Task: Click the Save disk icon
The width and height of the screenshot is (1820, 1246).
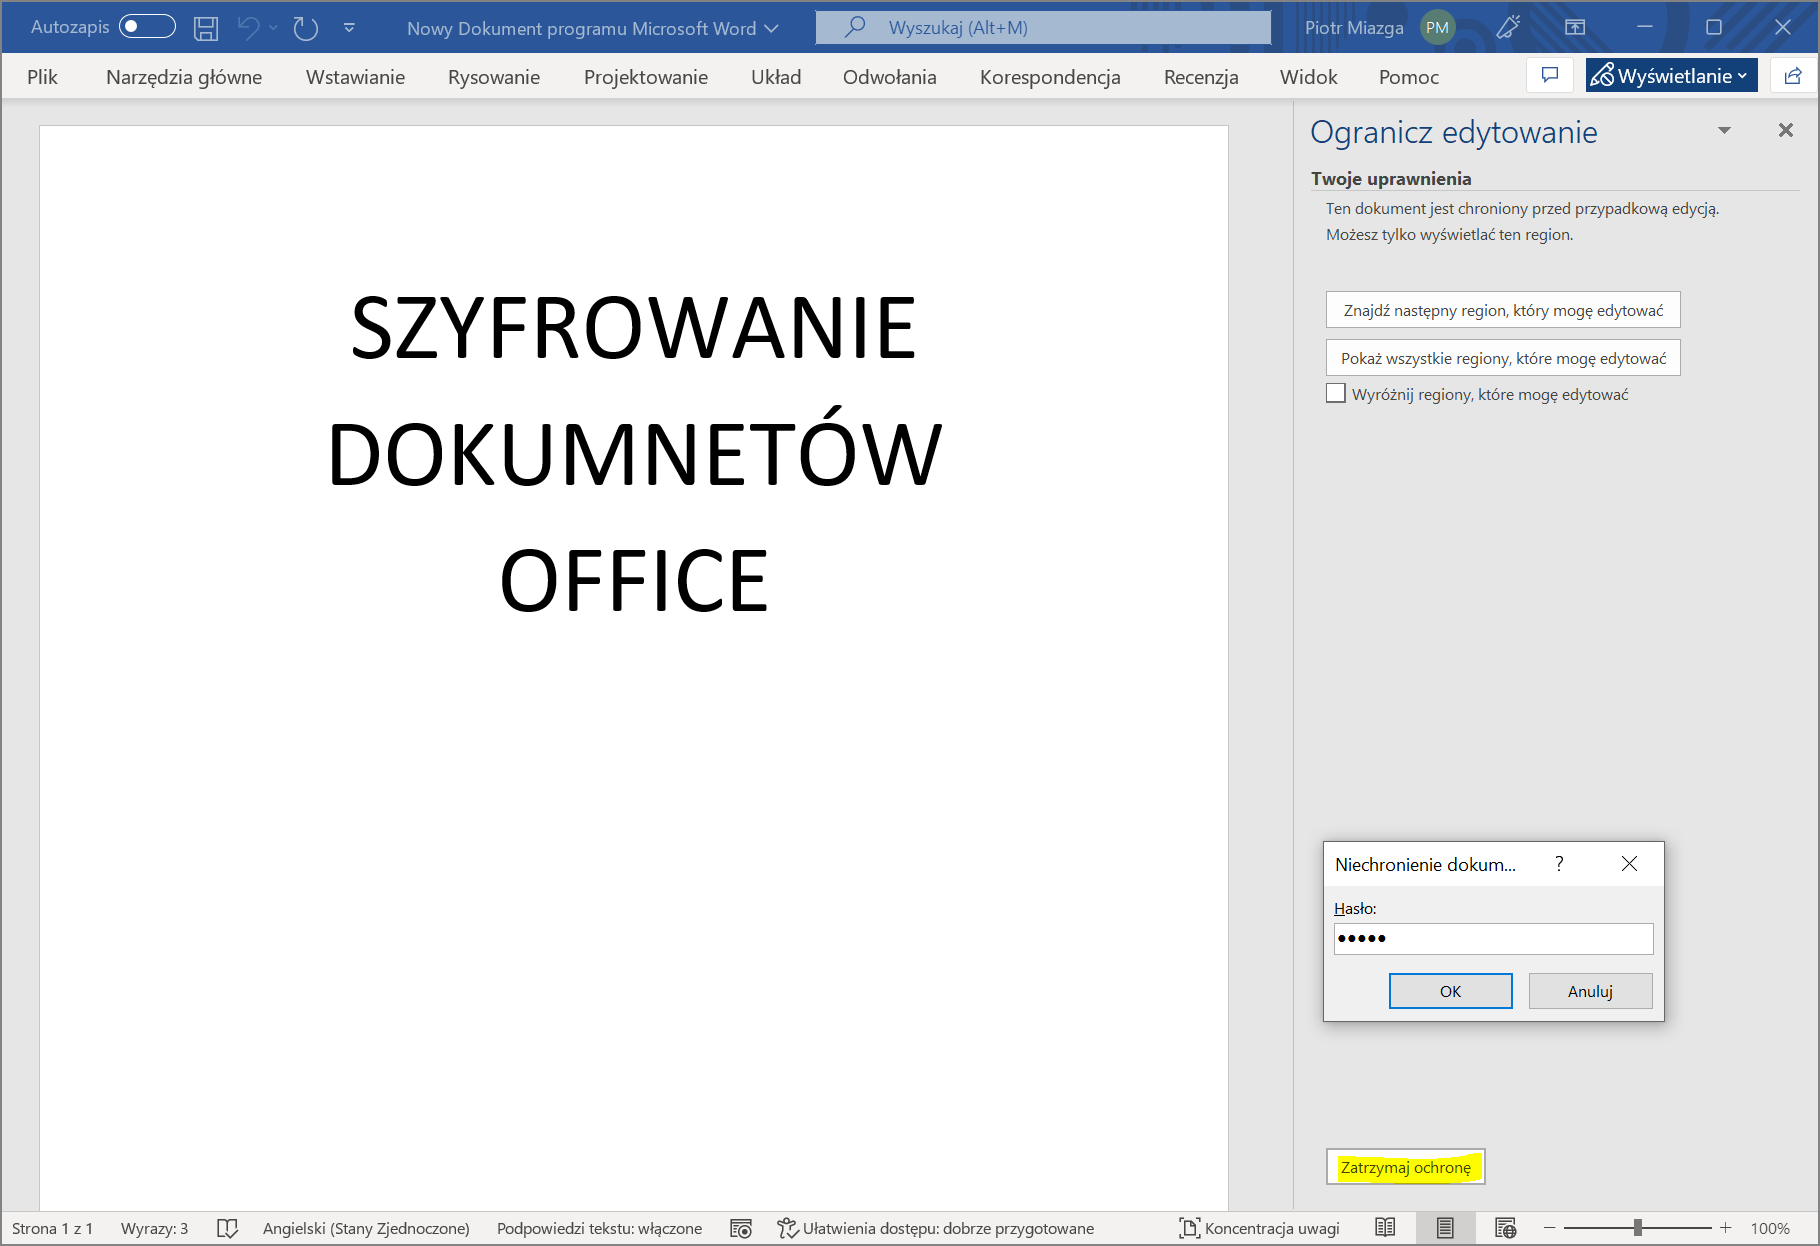Action: 206,28
